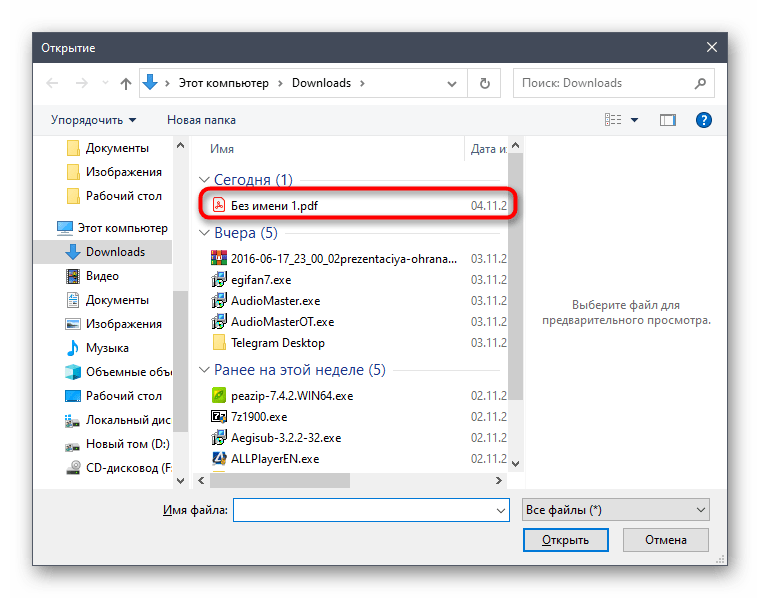The width and height of the screenshot is (760, 598).
Task: Select the file 'AudioMaster.exe'
Action: pos(358,300)
